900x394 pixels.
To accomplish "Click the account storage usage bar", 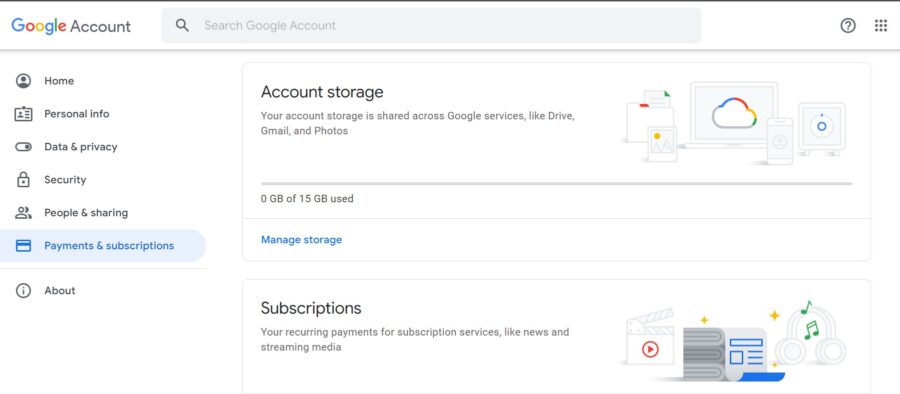I will click(556, 184).
